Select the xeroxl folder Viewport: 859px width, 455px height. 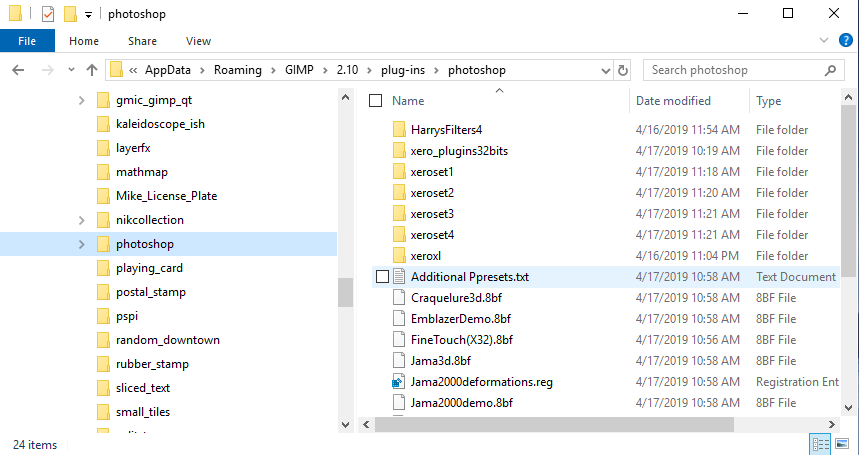(x=426, y=256)
